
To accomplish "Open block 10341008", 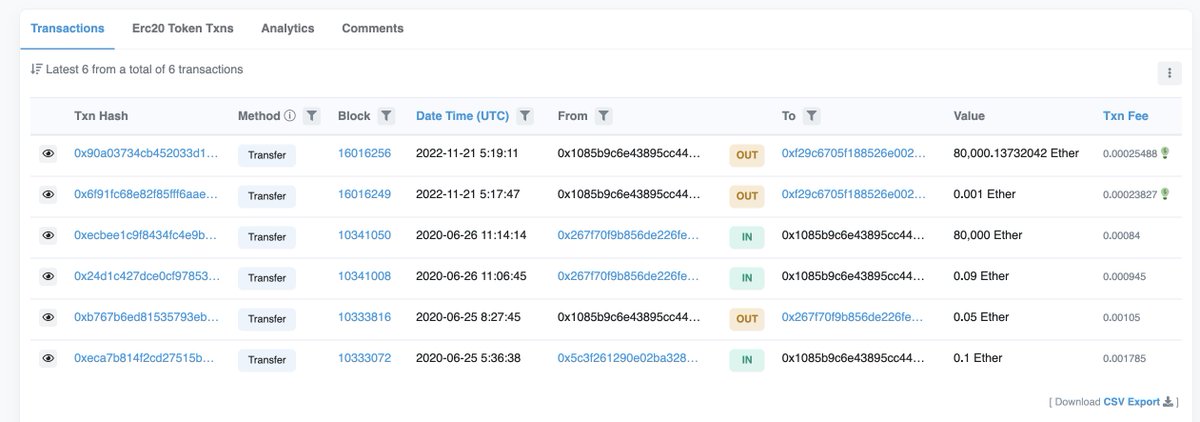I will pyautogui.click(x=364, y=276).
